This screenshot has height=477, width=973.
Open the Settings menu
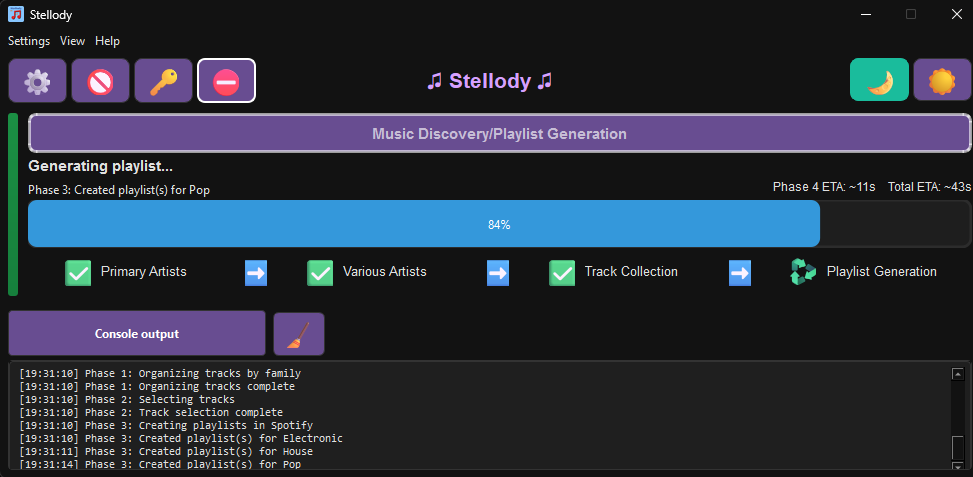[x=29, y=41]
